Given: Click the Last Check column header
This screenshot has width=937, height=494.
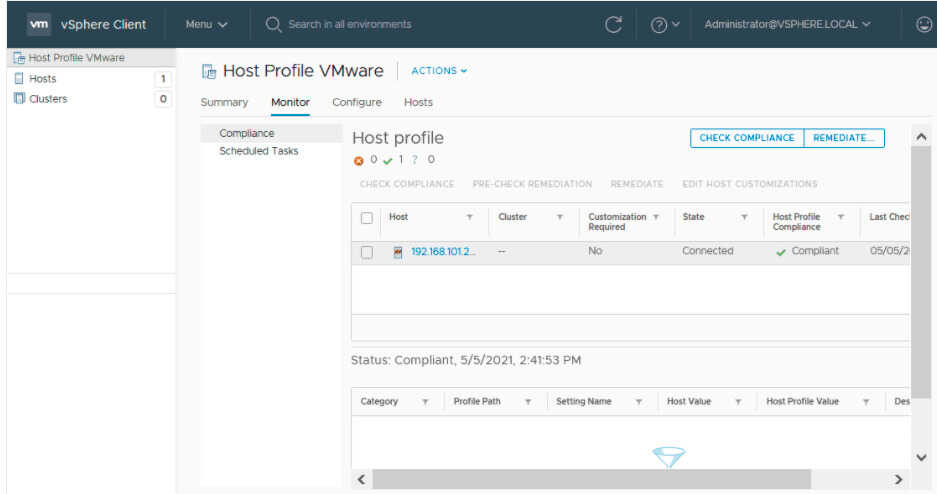Looking at the screenshot, I should coord(889,217).
